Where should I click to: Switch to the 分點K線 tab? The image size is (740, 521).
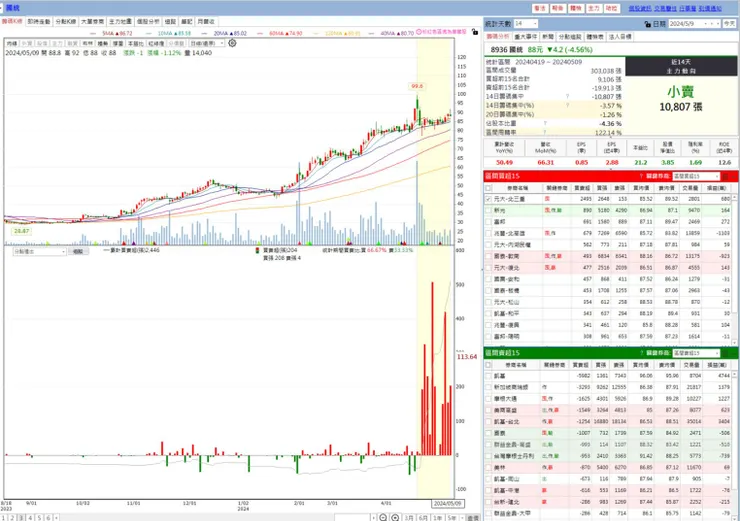(x=66, y=22)
